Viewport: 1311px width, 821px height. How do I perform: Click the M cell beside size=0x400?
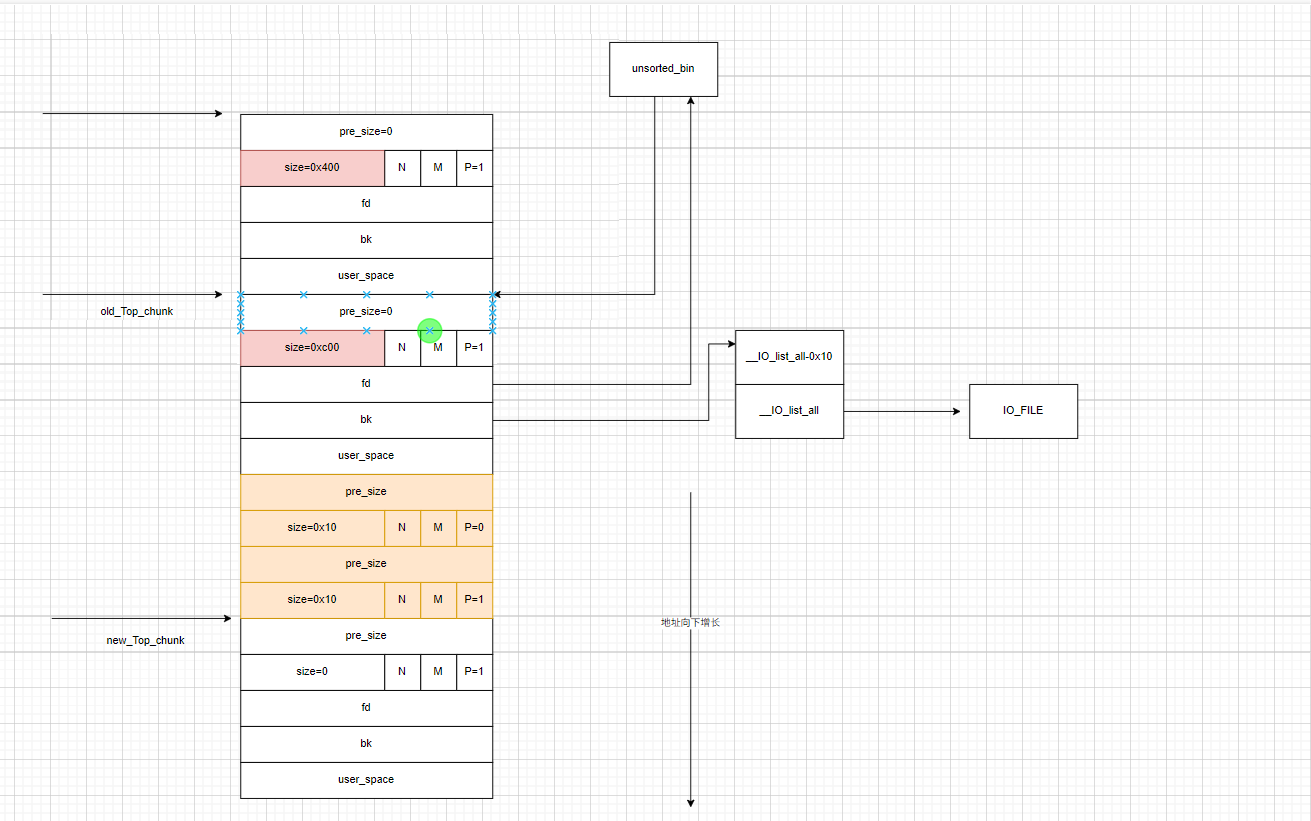point(438,168)
